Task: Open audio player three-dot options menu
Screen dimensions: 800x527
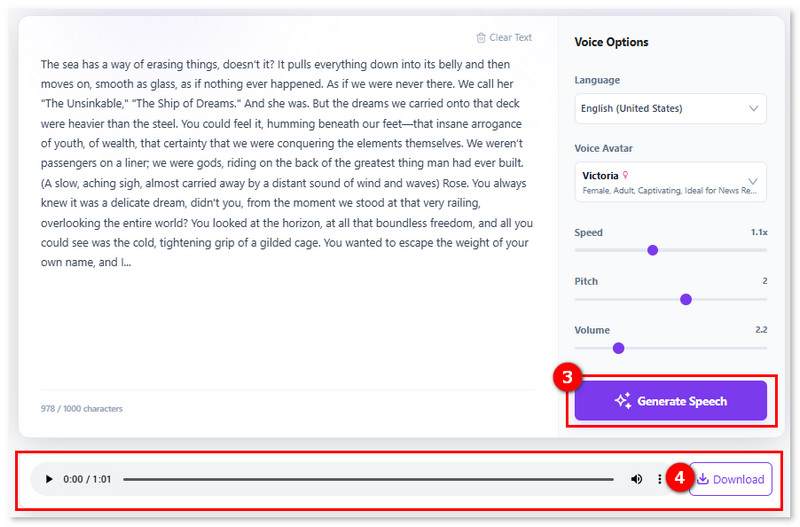Action: click(x=660, y=479)
